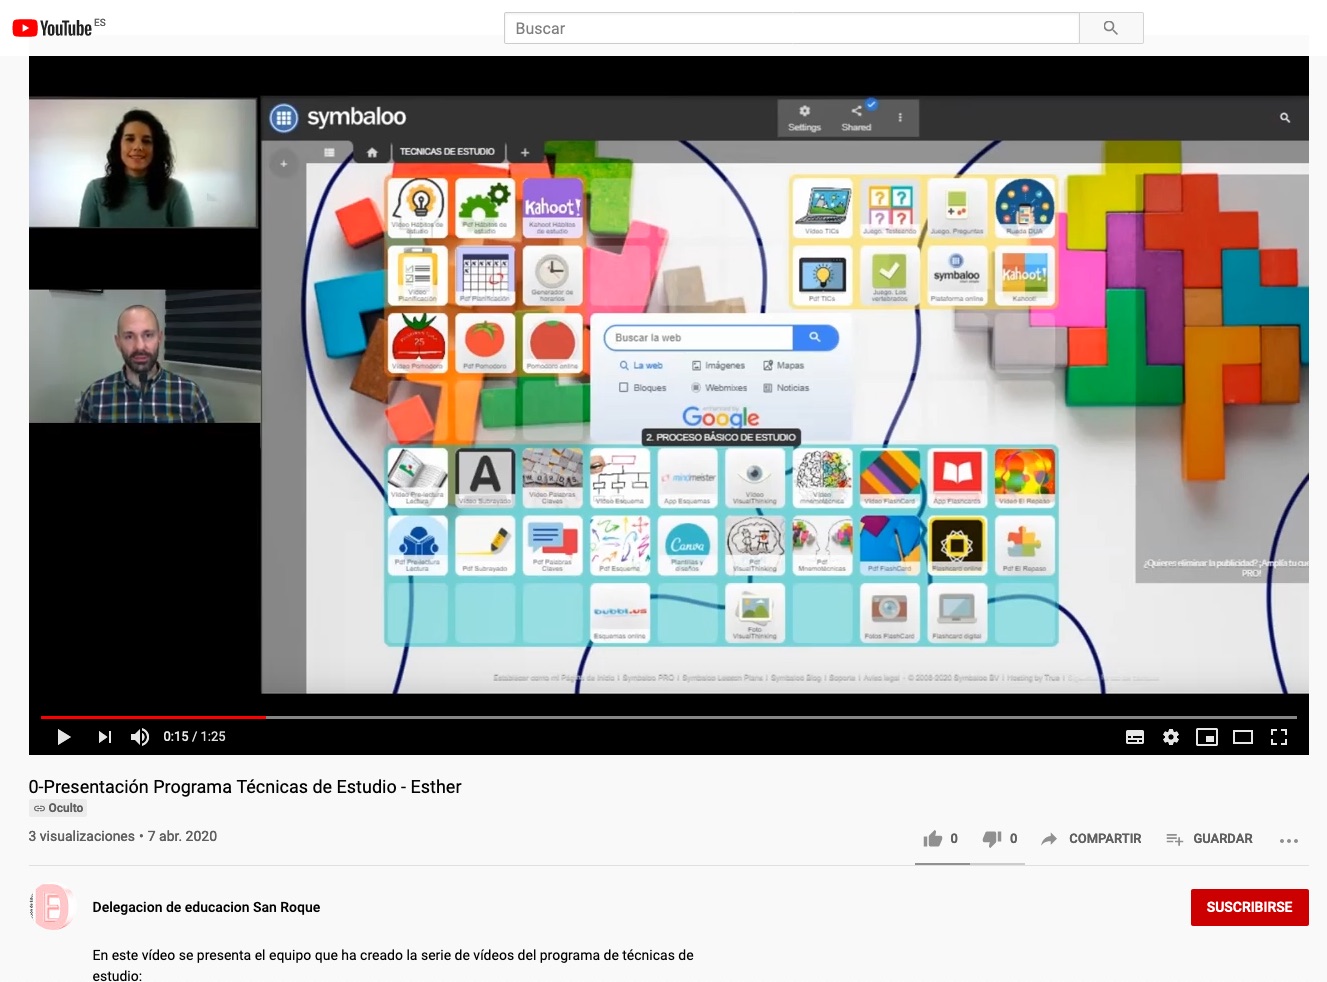
Task: Open the Video TICs laptop tile
Action: tap(822, 208)
